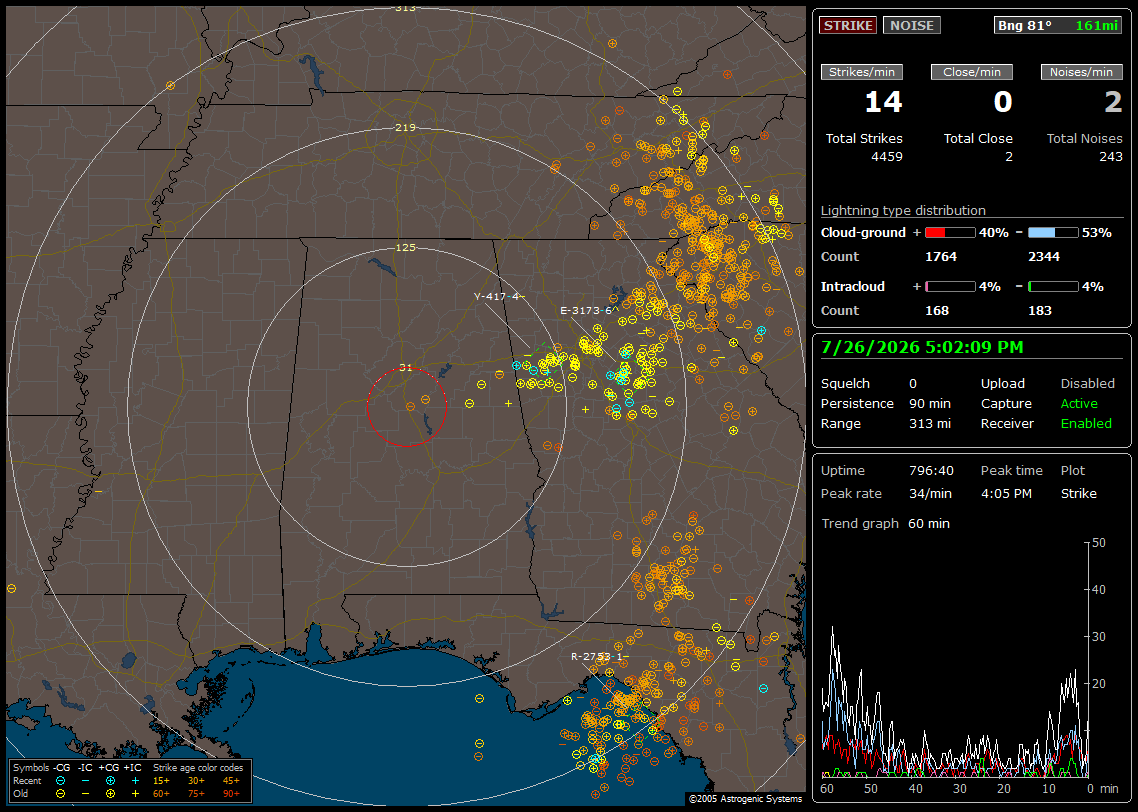Viewport: 1138px width, 812px height.
Task: Click the Bng 81° 161mi bearing readout
Action: click(x=1058, y=25)
